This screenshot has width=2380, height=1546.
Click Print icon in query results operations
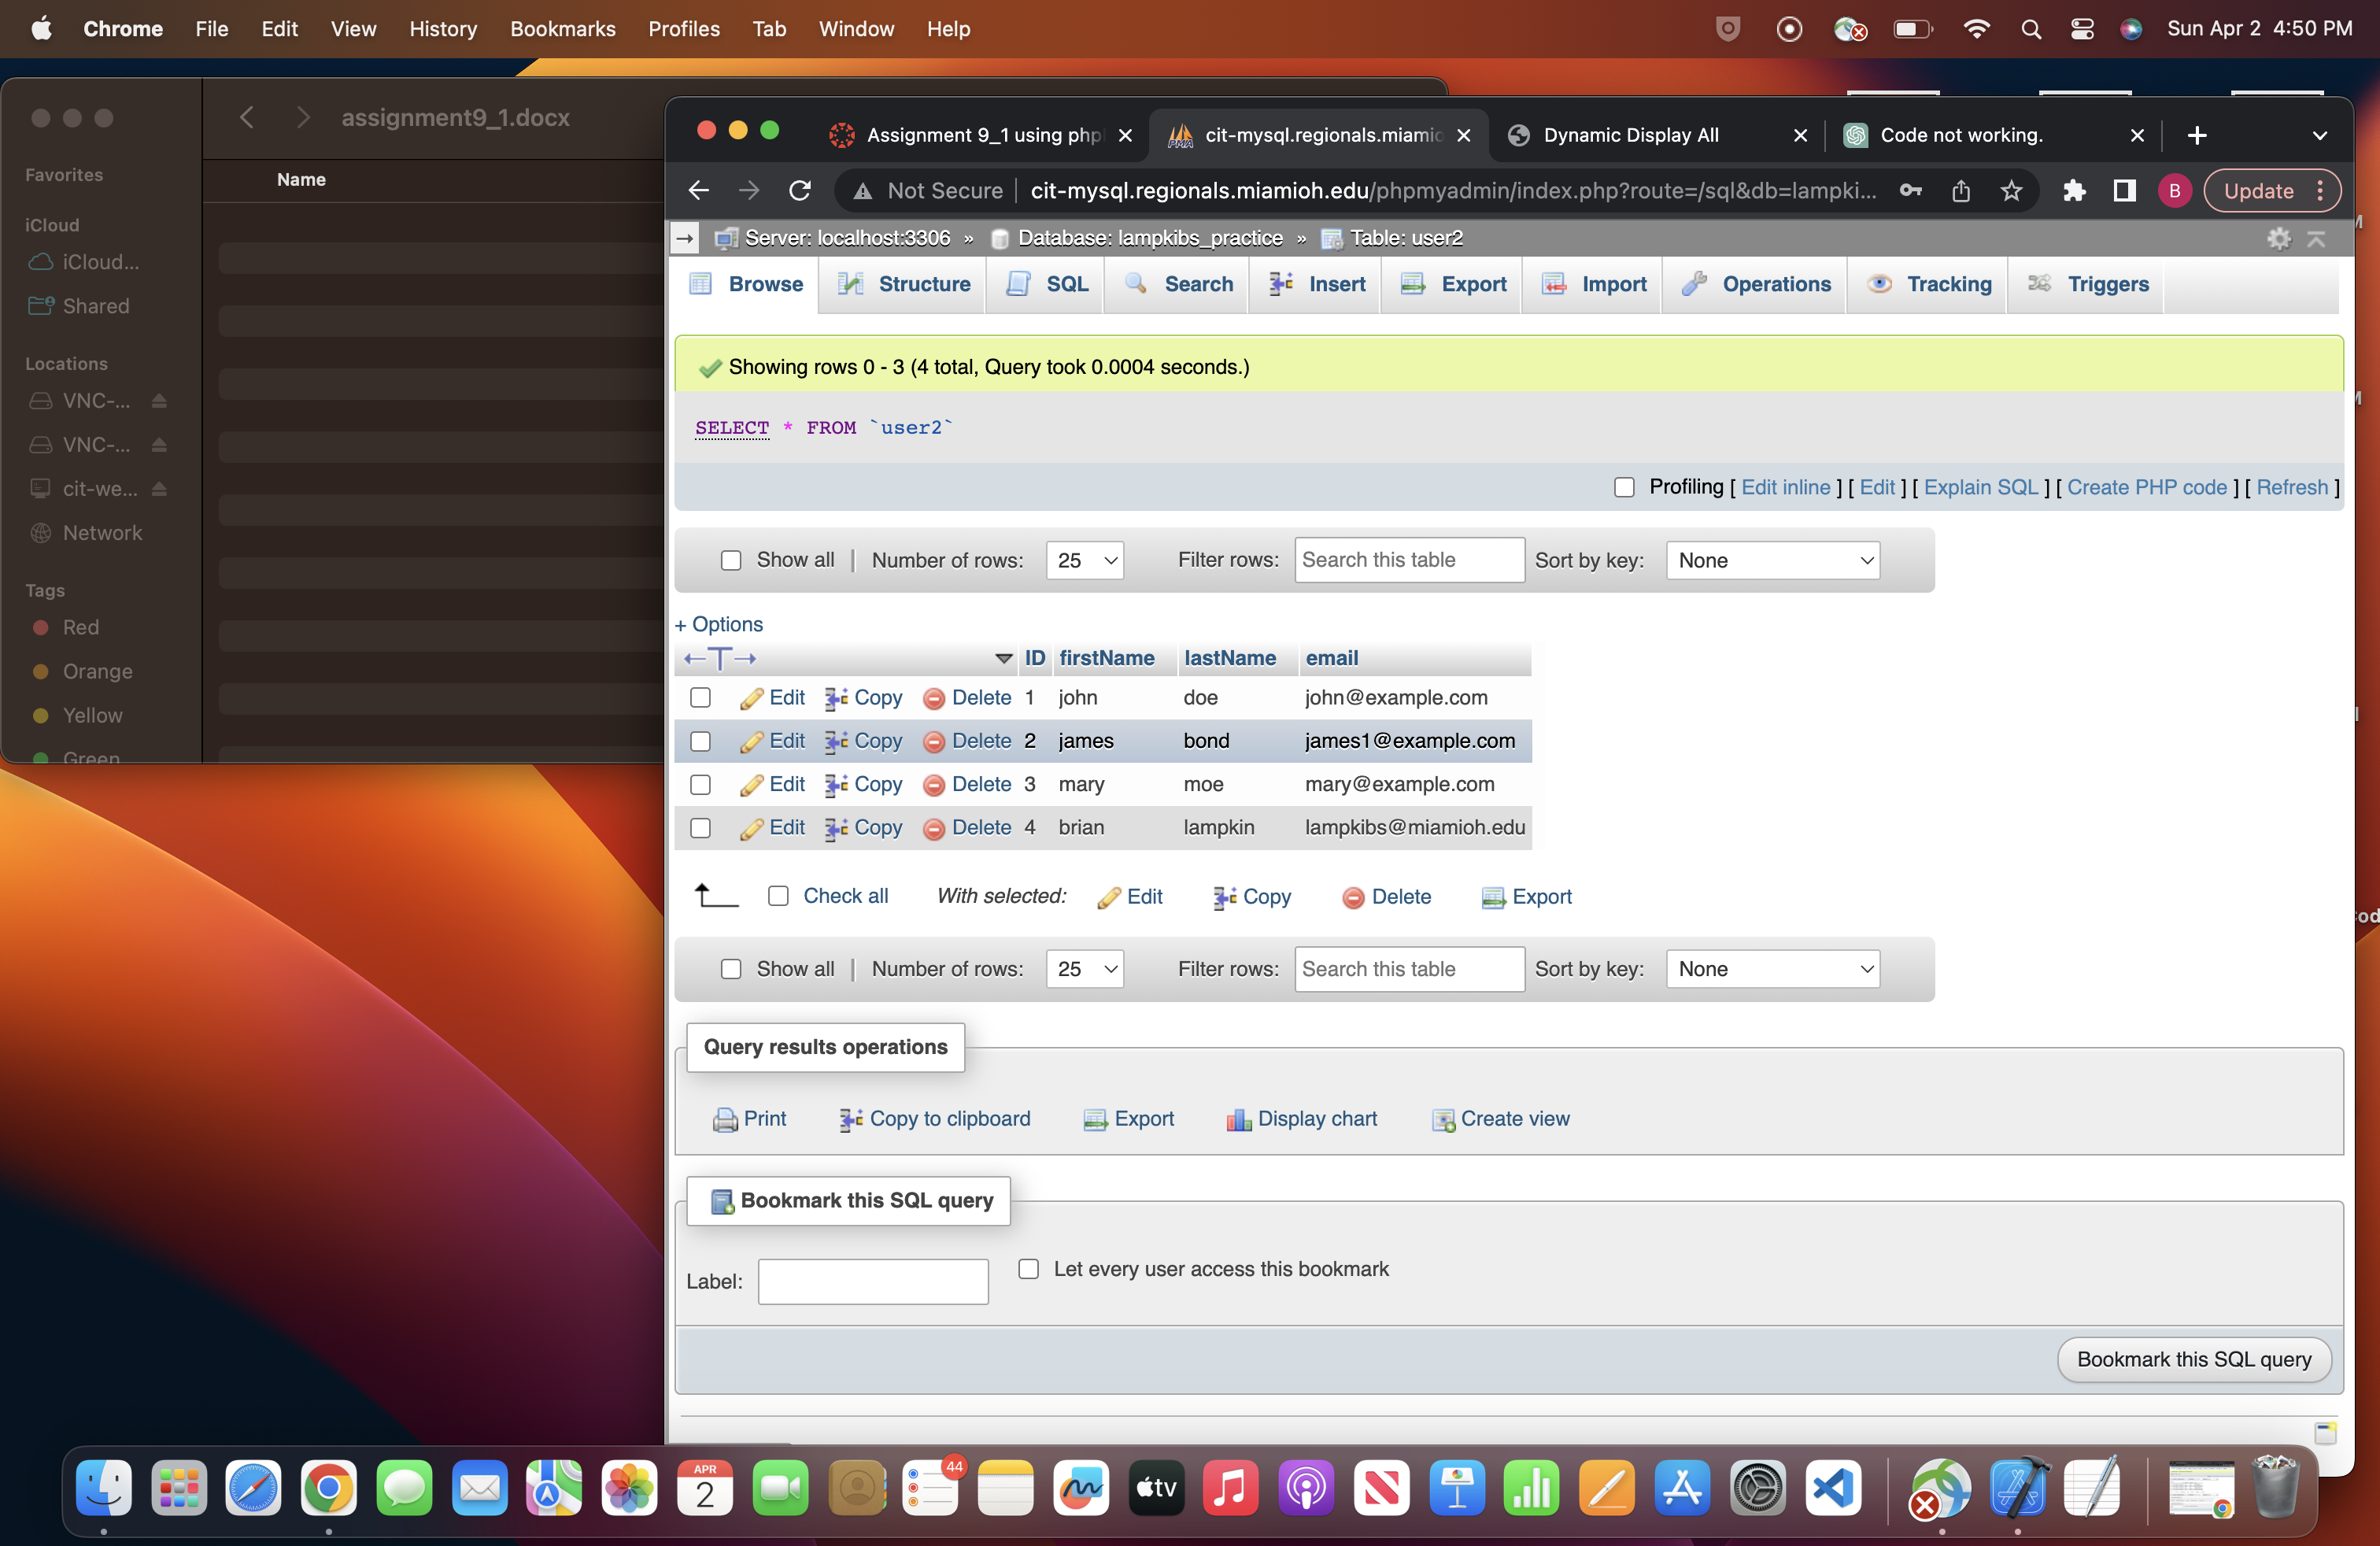click(x=725, y=1120)
